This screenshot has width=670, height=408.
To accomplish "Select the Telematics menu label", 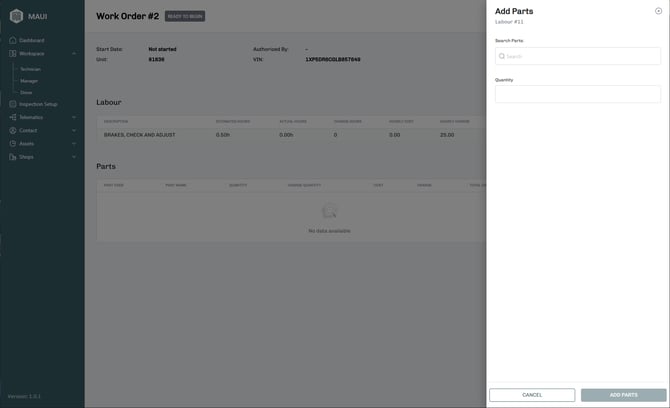I will pyautogui.click(x=31, y=117).
